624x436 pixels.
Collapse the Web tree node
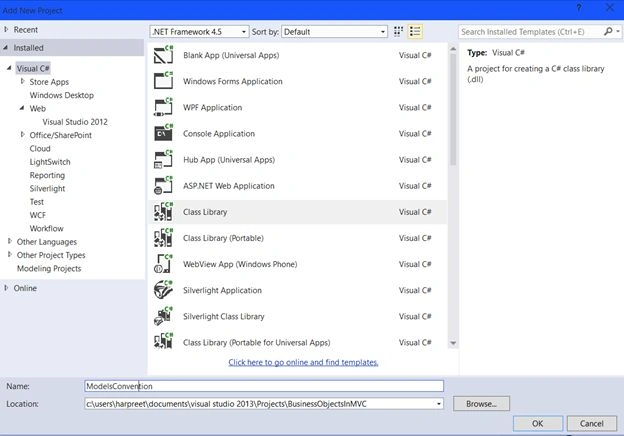click(x=22, y=108)
